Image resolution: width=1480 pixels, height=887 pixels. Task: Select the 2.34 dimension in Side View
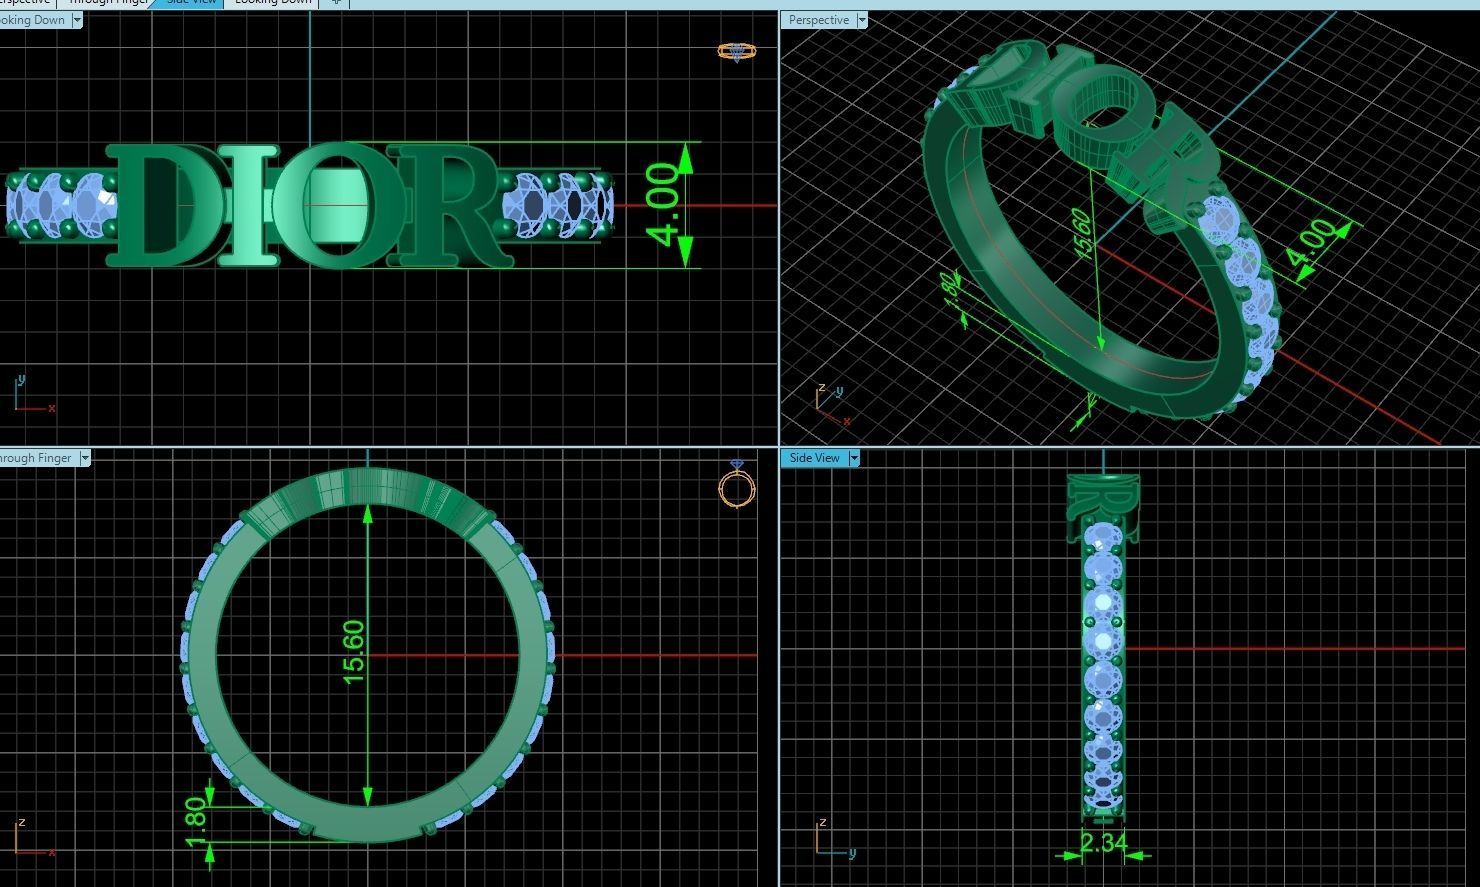[x=1104, y=843]
